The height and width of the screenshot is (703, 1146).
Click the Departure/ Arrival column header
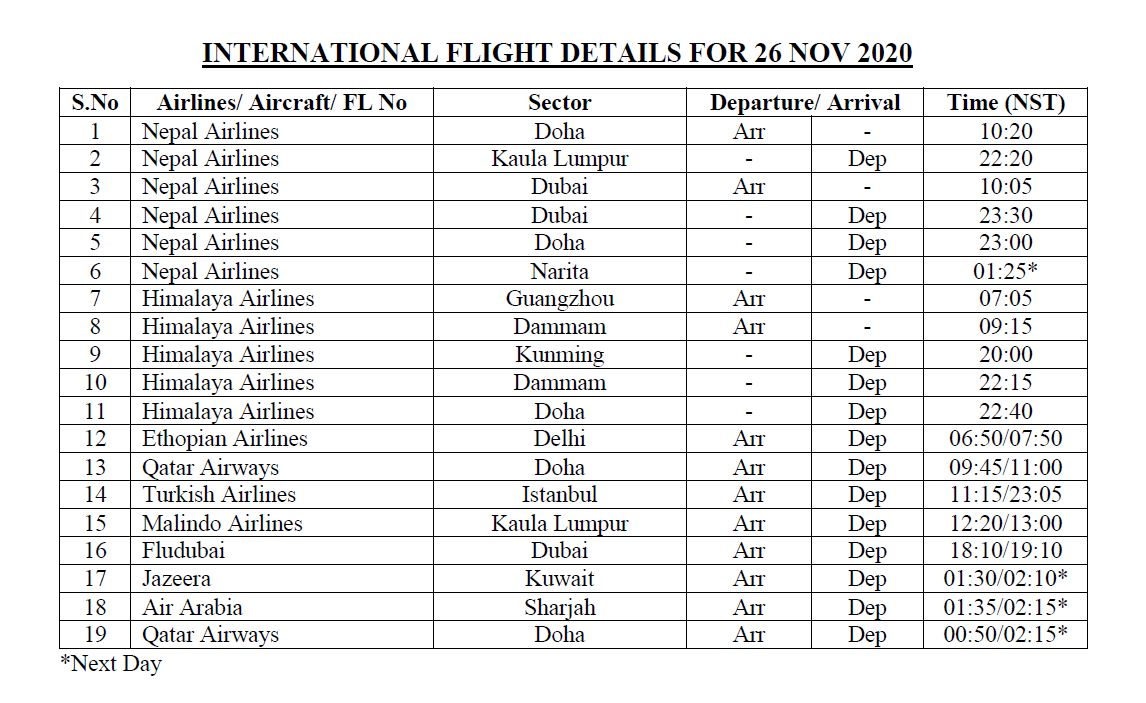[804, 102]
